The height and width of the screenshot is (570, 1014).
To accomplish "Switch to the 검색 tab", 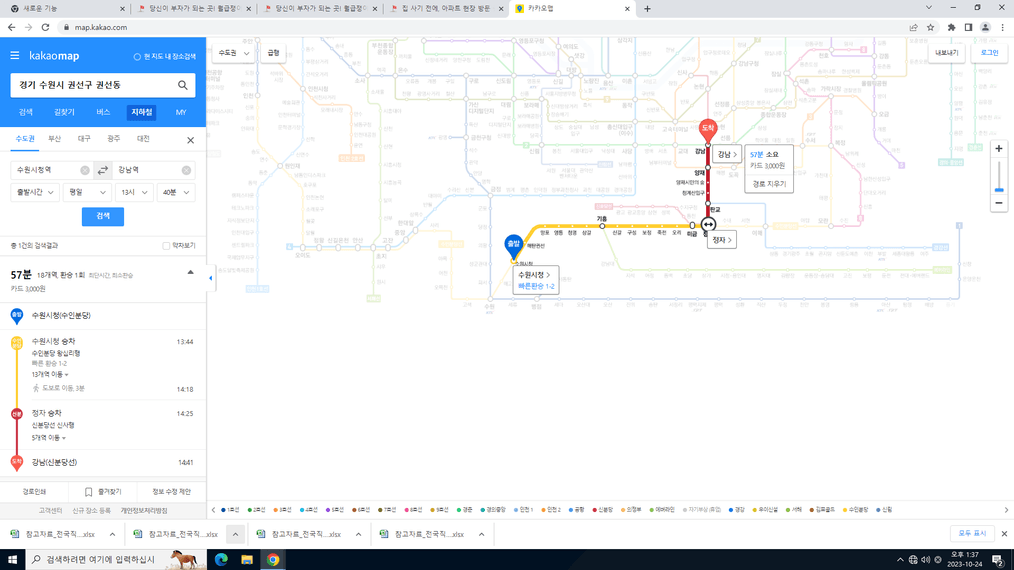I will [x=26, y=112].
